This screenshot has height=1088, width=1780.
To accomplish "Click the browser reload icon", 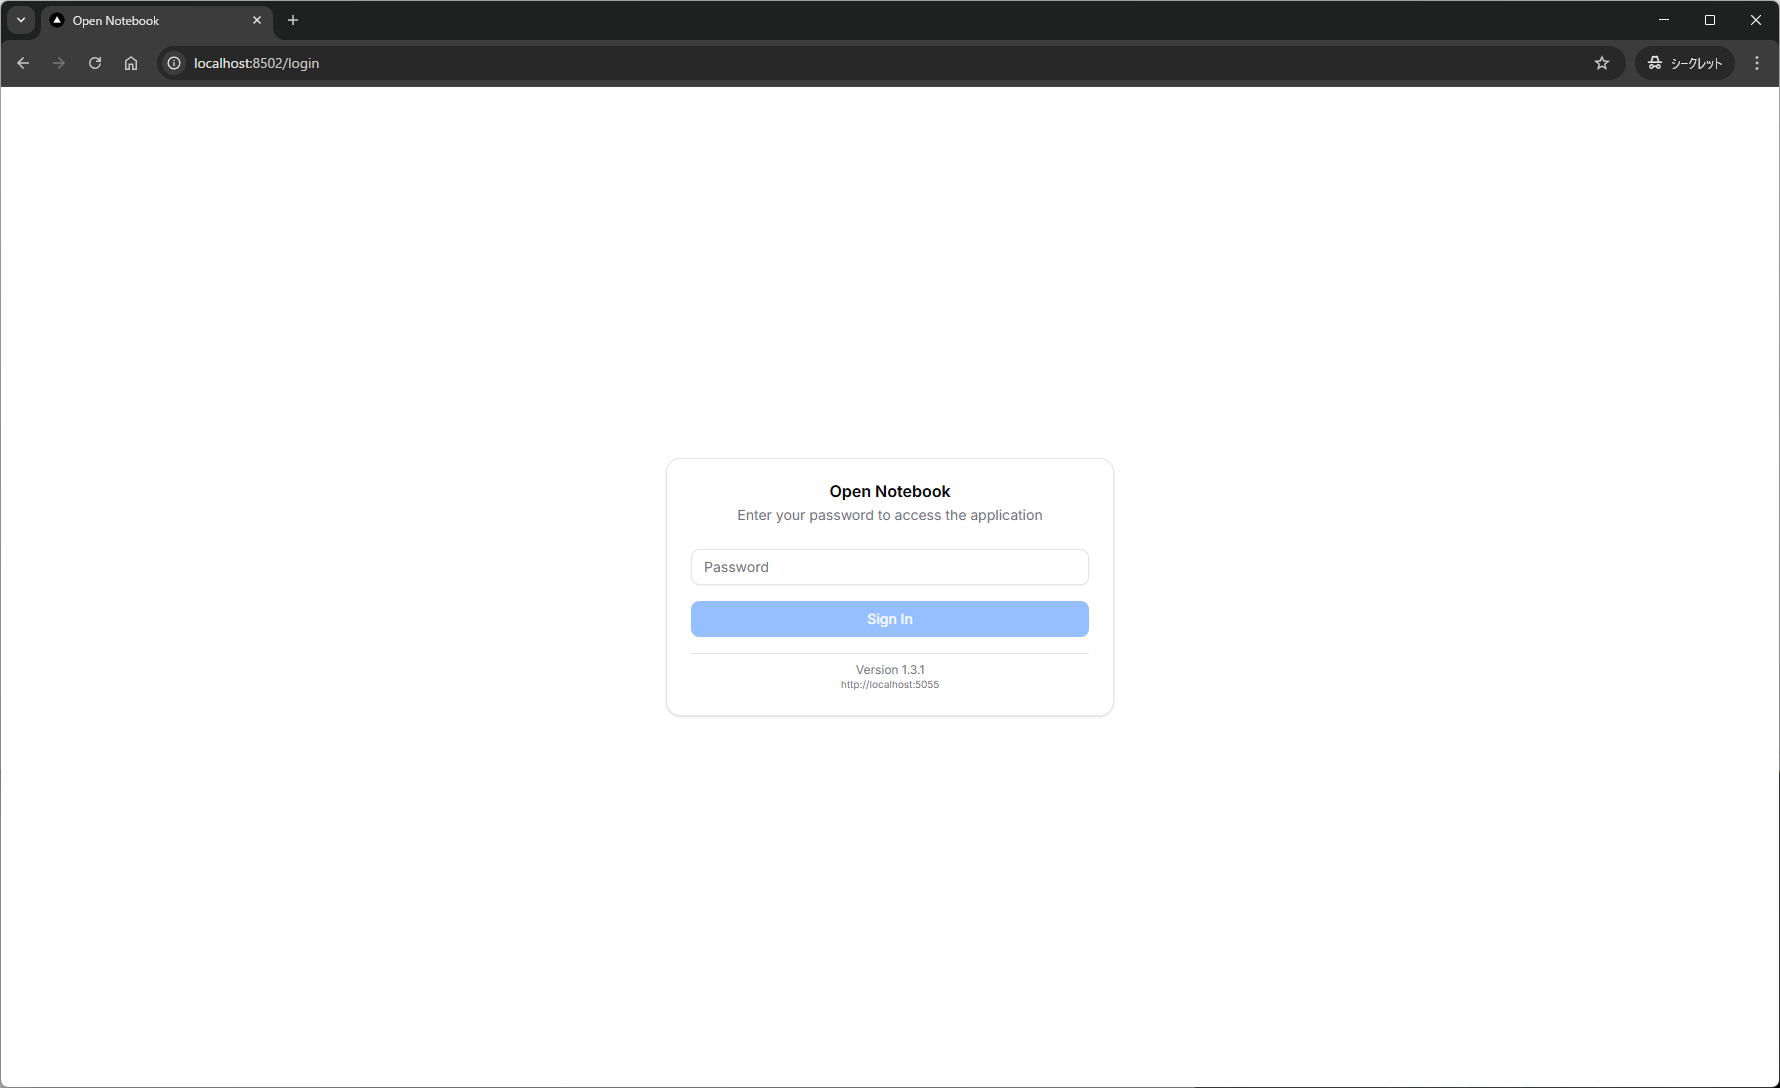I will click(x=94, y=62).
